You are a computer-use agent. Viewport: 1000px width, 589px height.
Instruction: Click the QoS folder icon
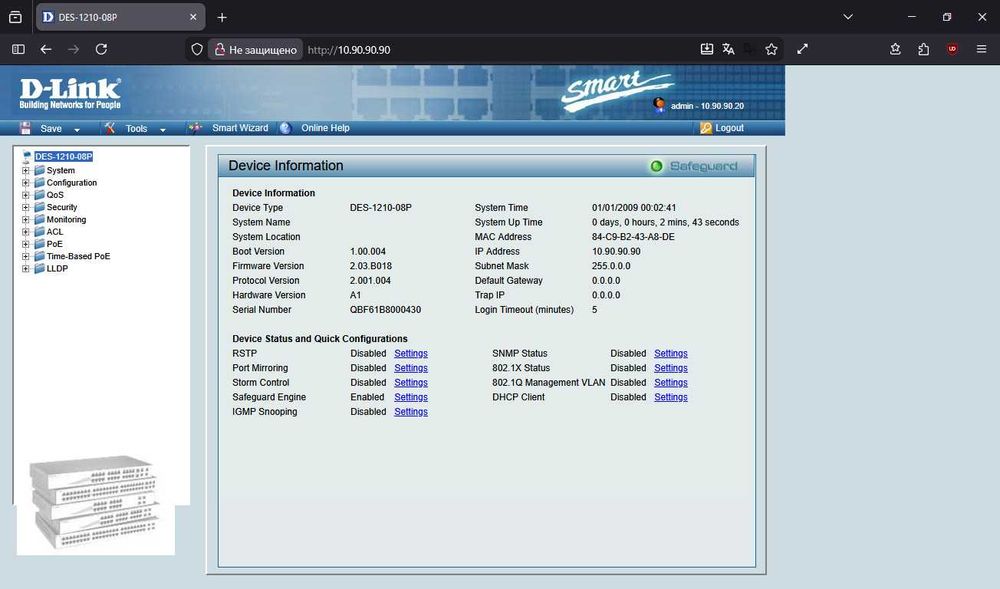coord(40,194)
